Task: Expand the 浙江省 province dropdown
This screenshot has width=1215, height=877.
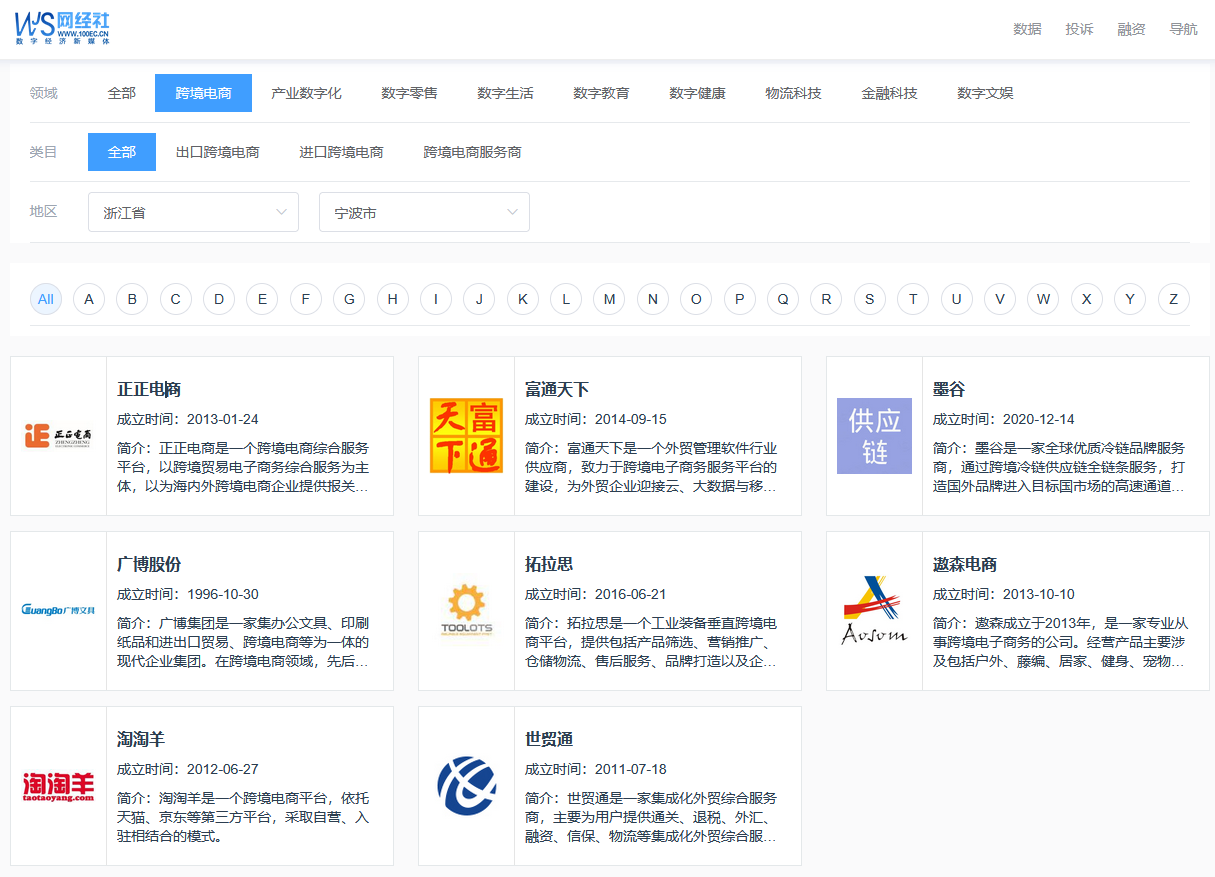Action: tap(193, 212)
